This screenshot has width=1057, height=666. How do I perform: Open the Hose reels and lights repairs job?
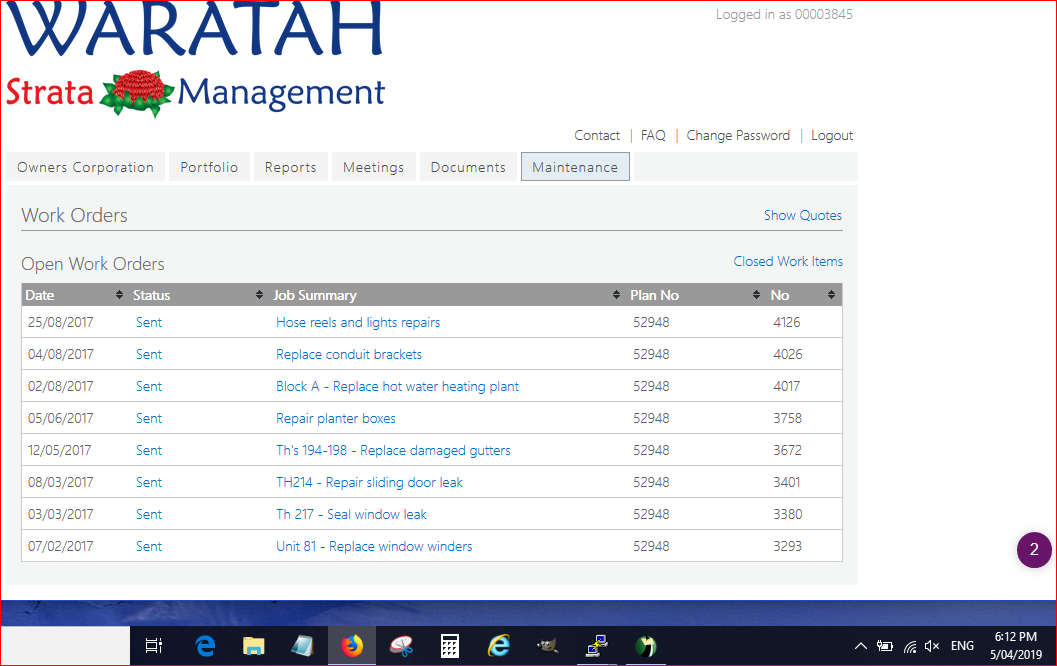pos(358,322)
